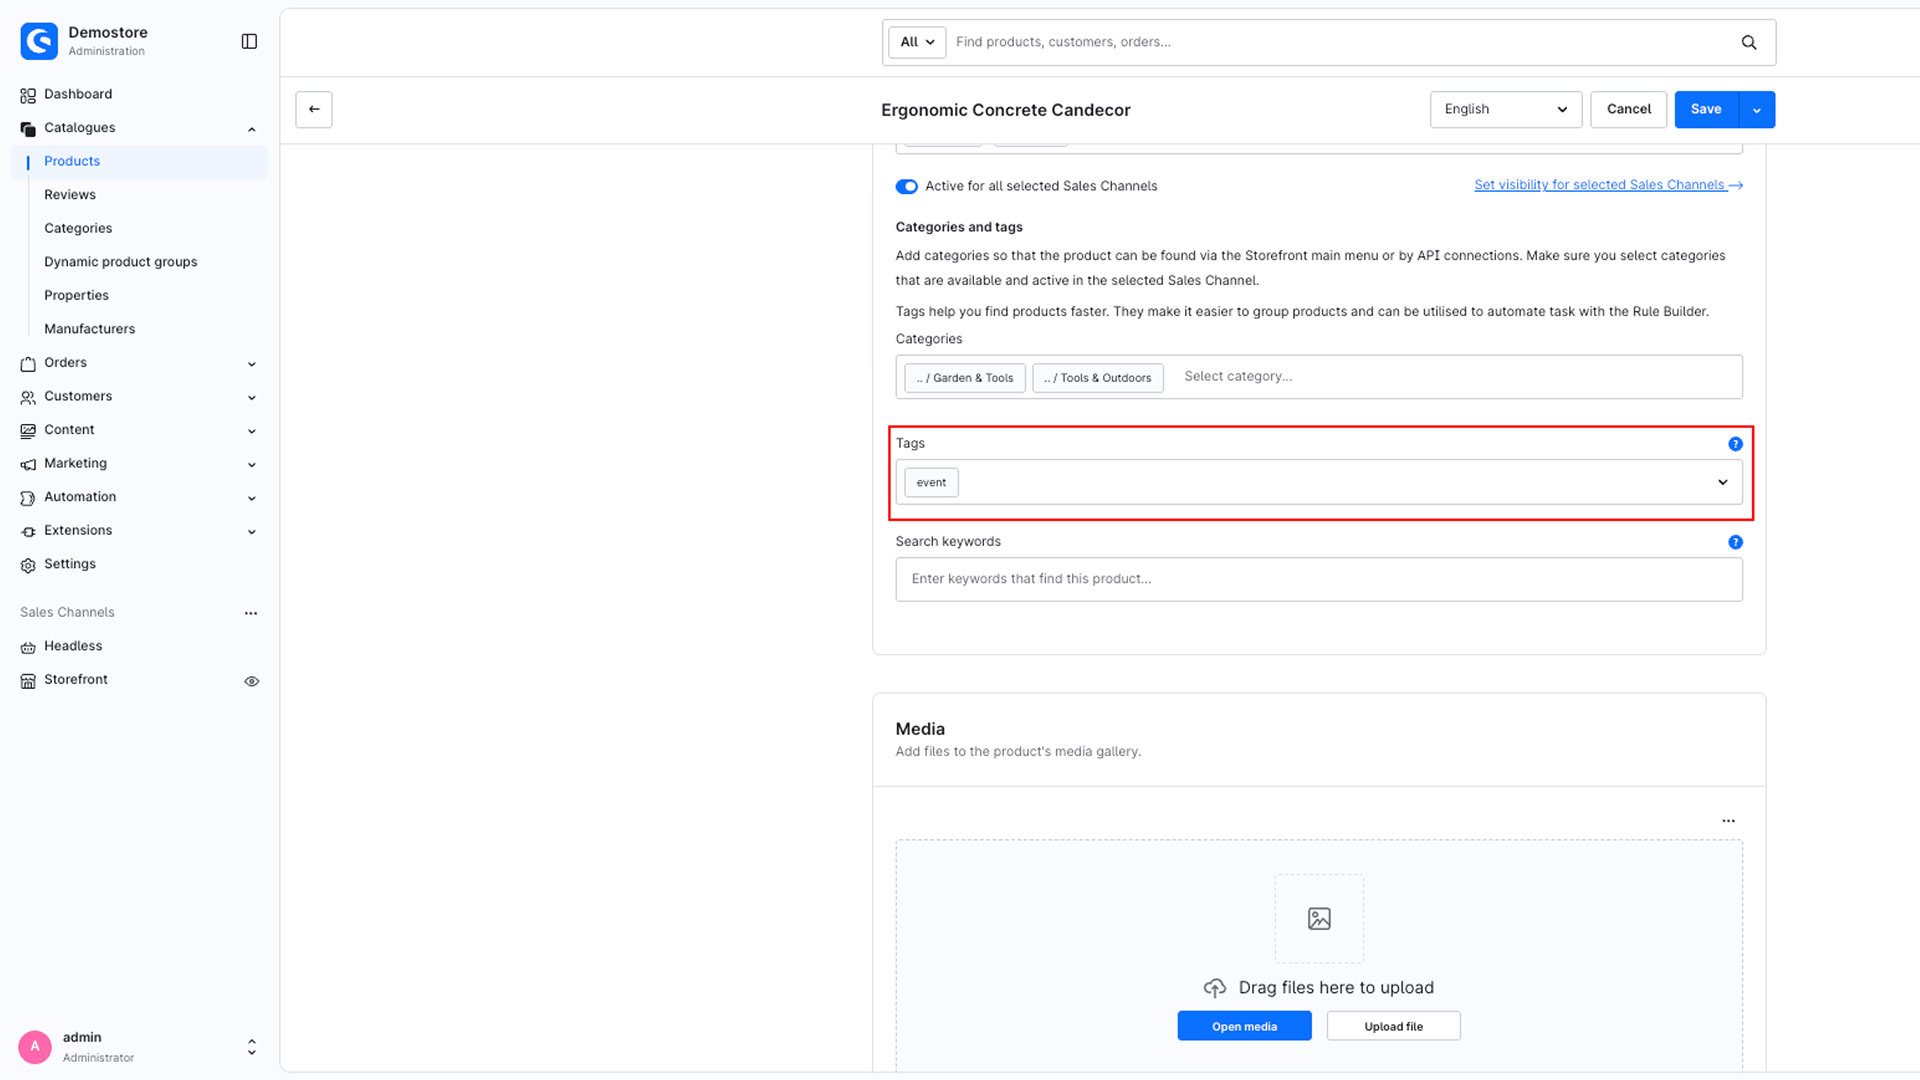The height and width of the screenshot is (1080, 1920).
Task: Open Sales Channels three-dots menu
Action: pos(251,613)
